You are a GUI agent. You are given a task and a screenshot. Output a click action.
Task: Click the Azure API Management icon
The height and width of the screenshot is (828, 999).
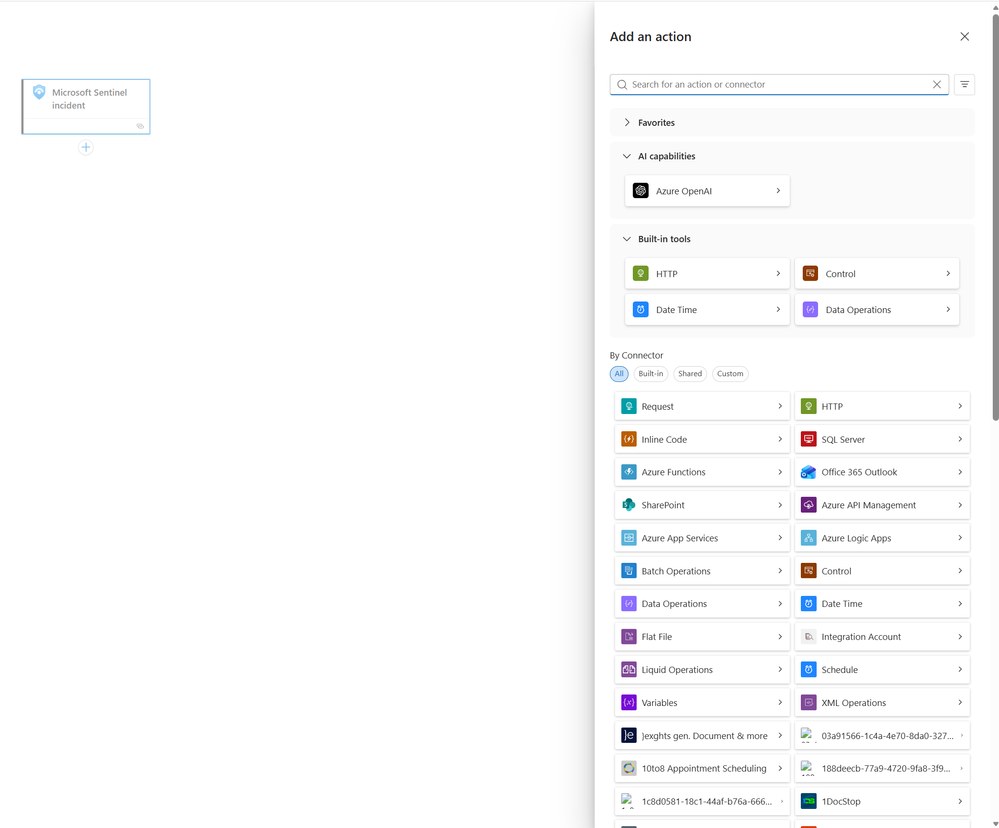point(809,505)
